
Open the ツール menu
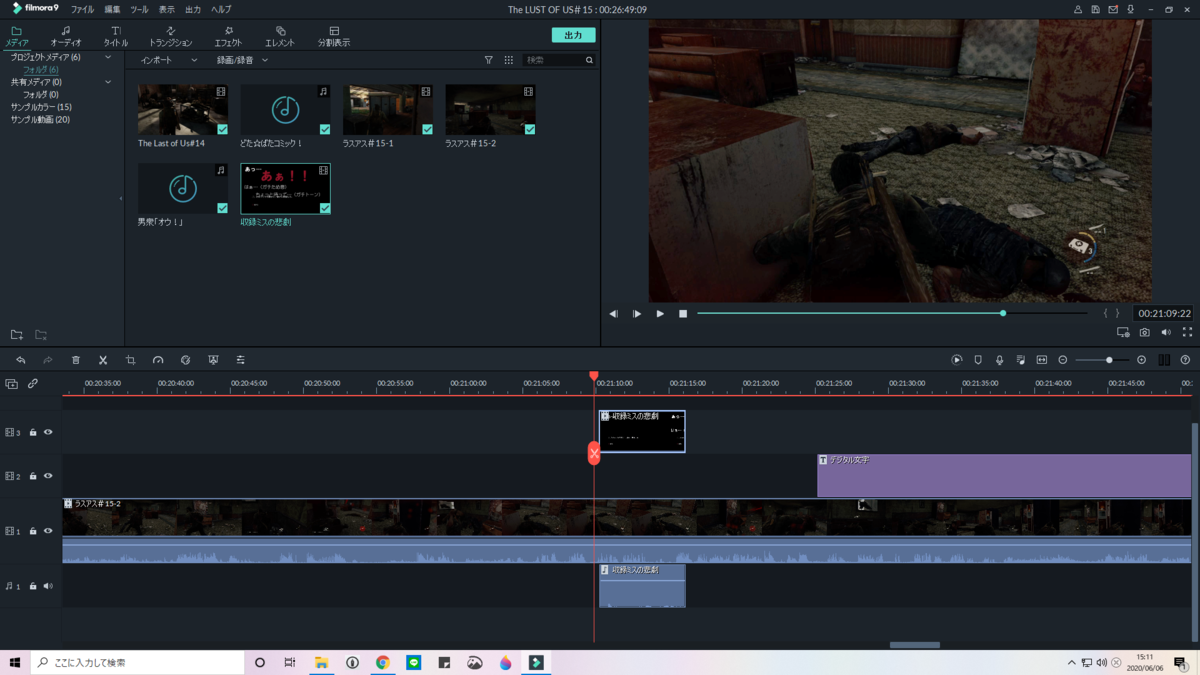[139, 9]
